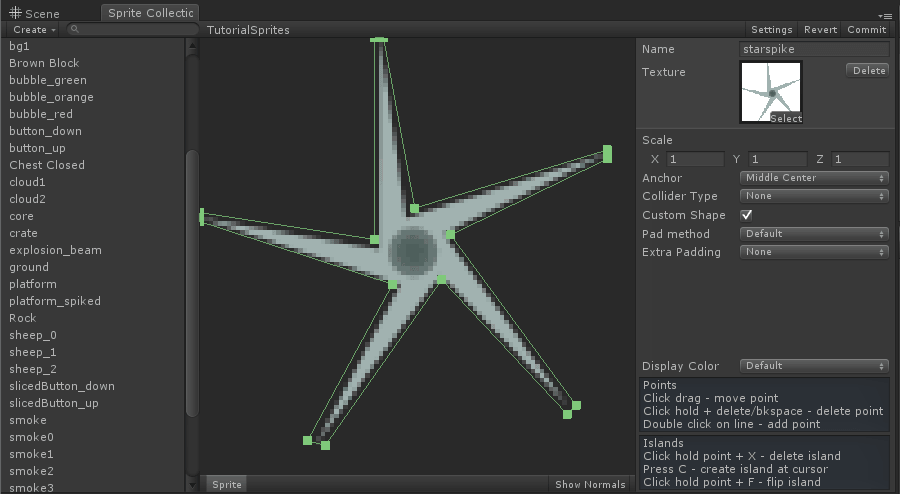Screen dimensions: 900x494
Task: Click the Scene tab grid icon
Action: 15,13
